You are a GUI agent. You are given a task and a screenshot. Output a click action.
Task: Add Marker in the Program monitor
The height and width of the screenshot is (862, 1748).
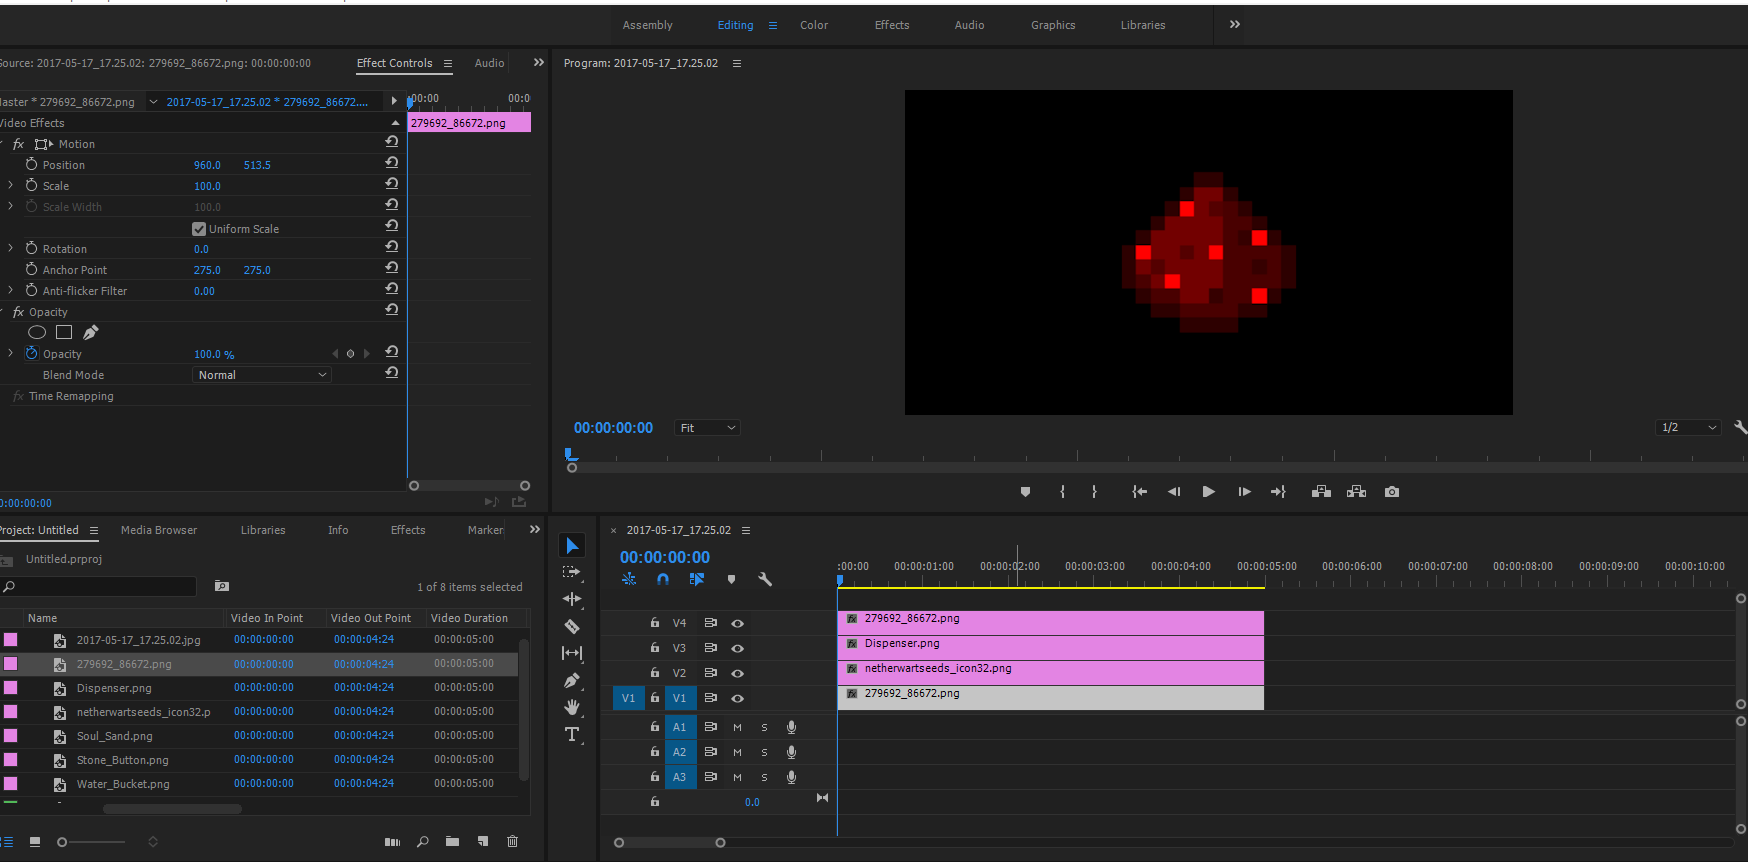(1025, 492)
